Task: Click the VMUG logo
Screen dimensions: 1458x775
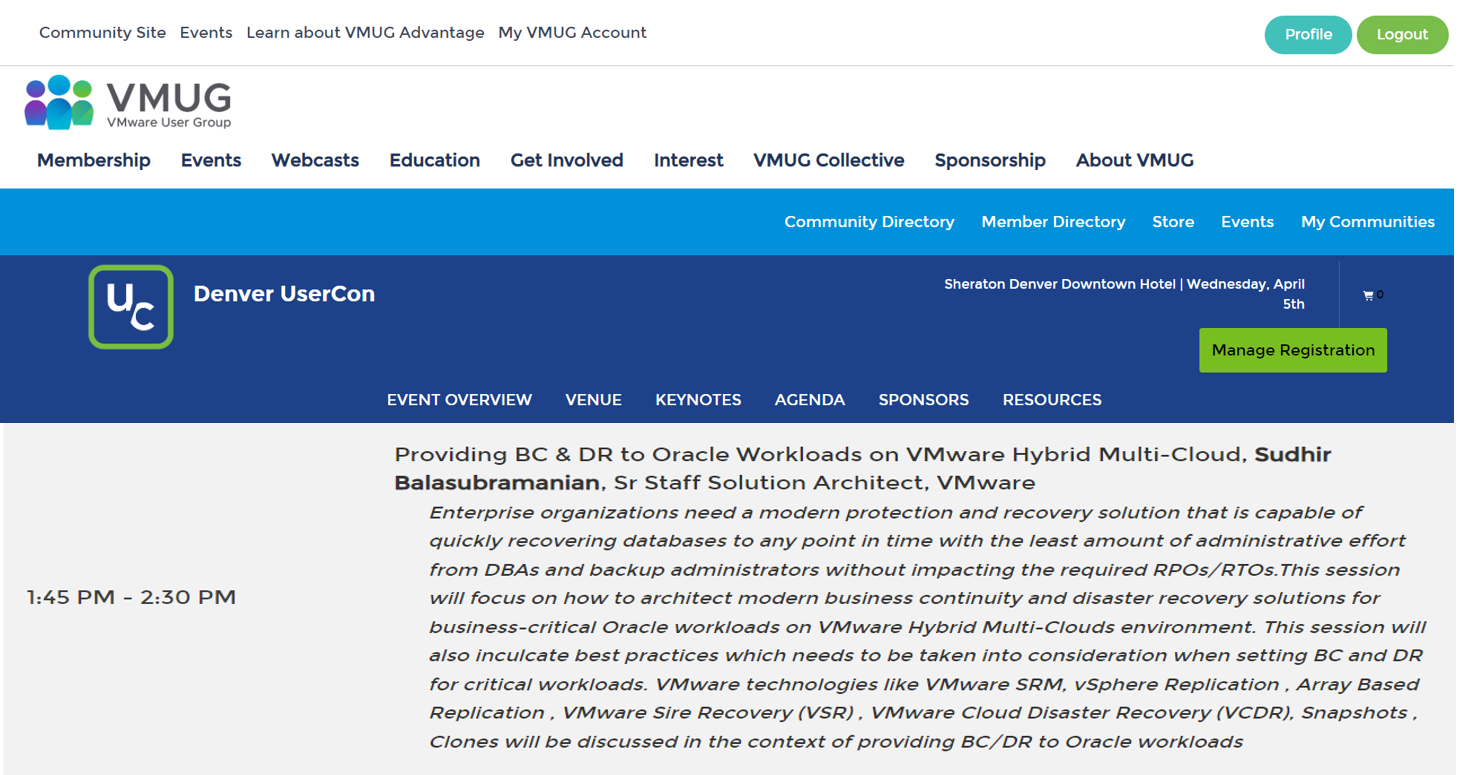Action: click(128, 102)
